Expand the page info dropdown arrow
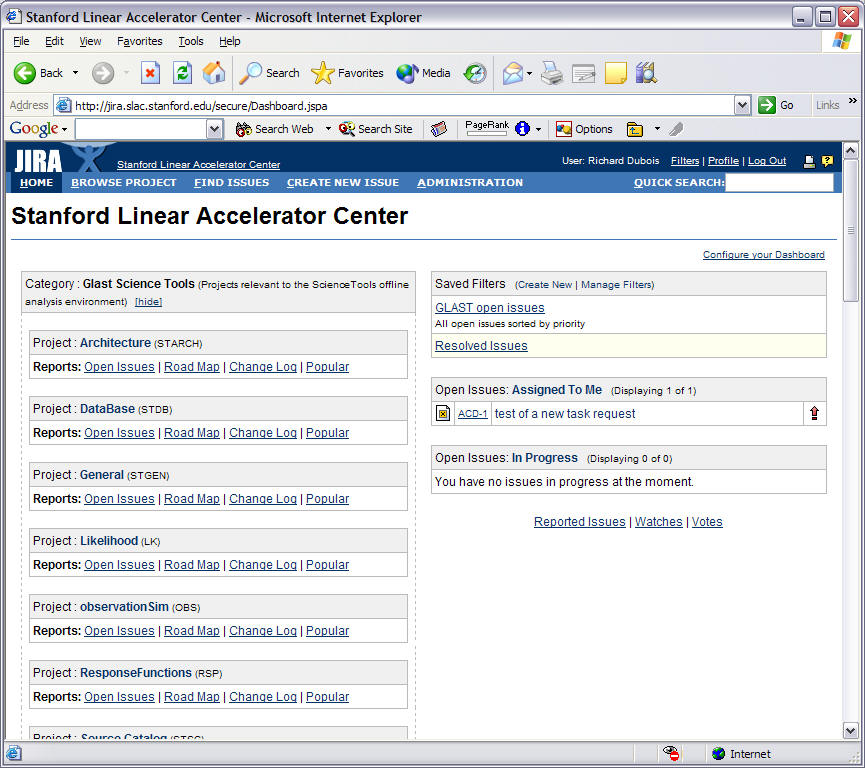 point(538,130)
